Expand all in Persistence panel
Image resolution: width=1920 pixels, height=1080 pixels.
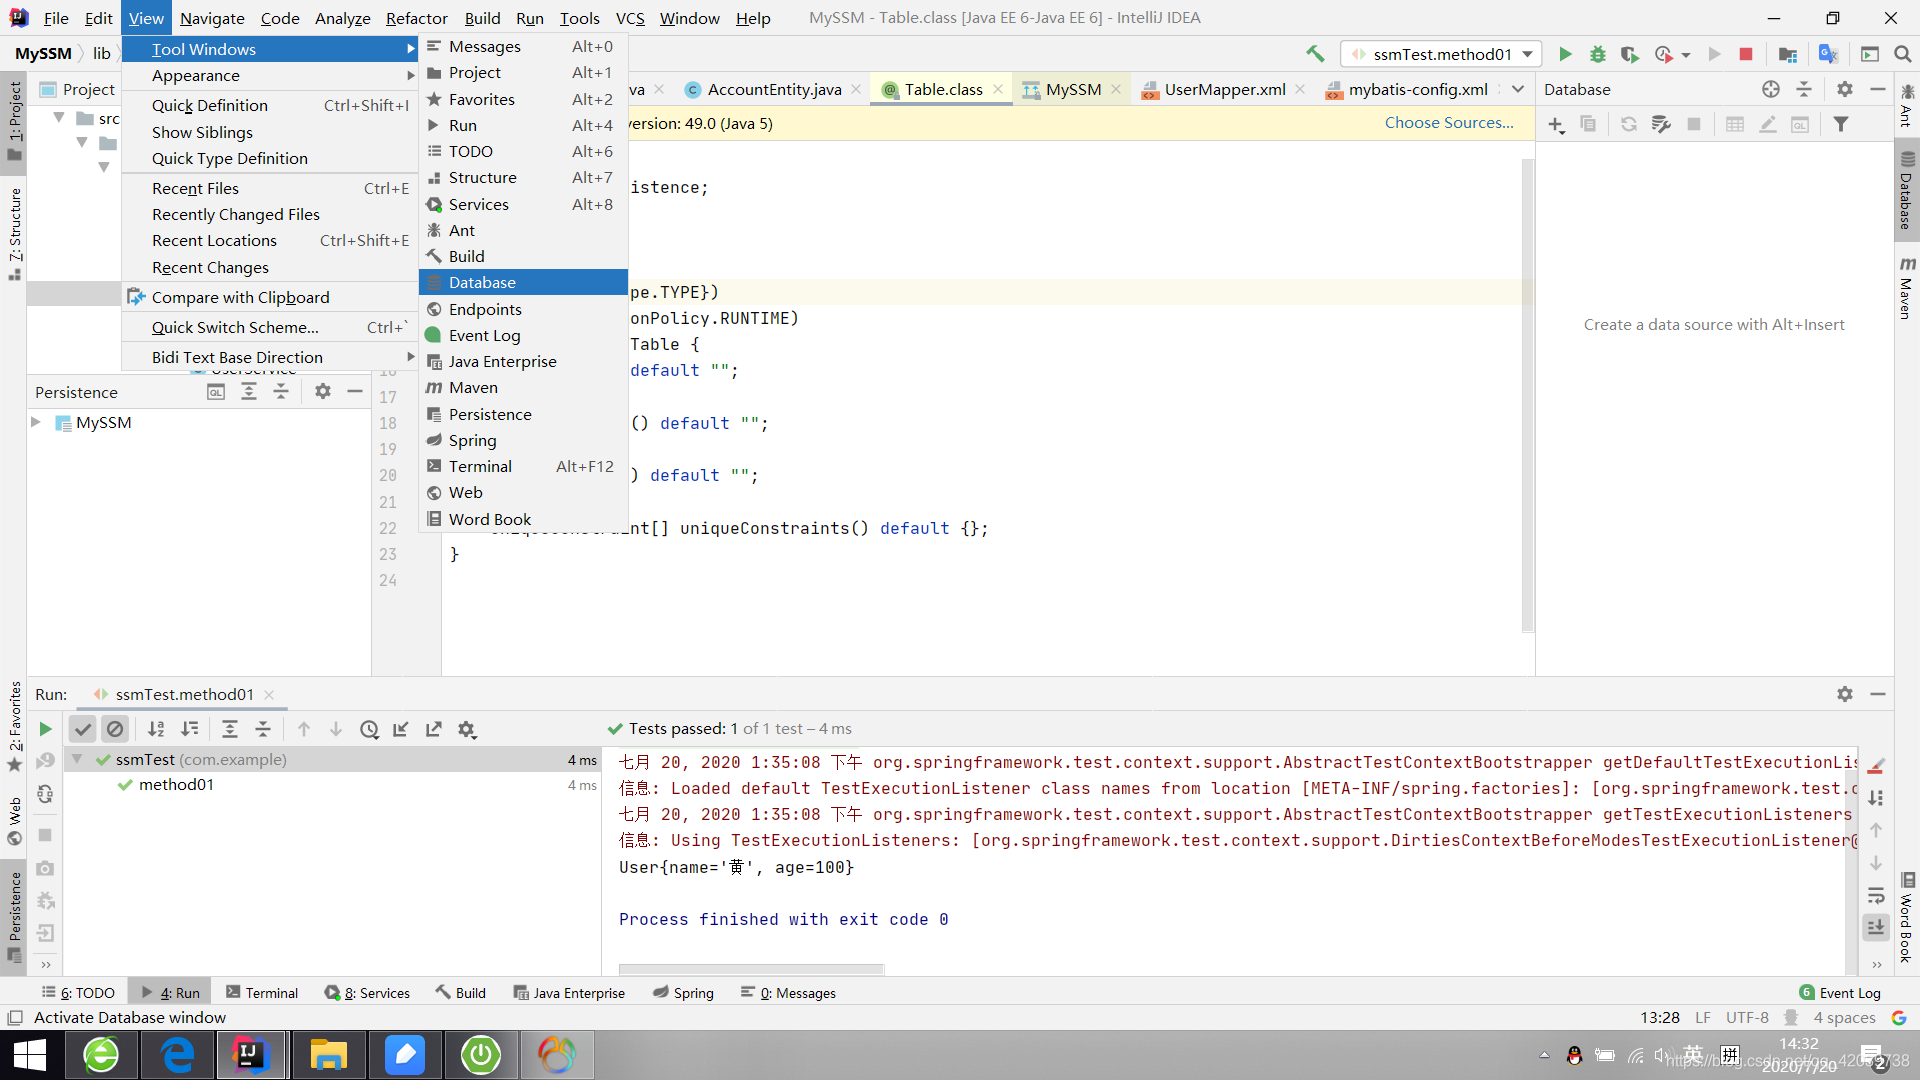coord(249,392)
